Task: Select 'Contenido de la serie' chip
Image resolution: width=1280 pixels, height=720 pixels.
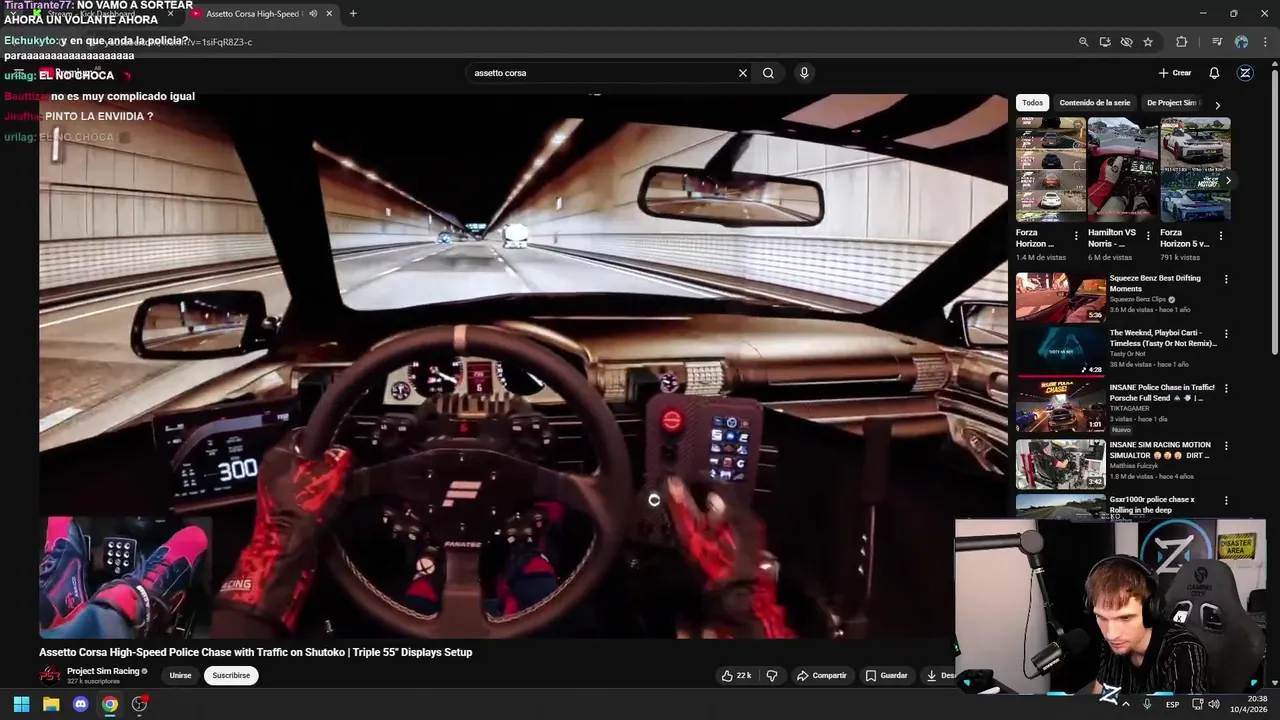Action: [x=1095, y=103]
